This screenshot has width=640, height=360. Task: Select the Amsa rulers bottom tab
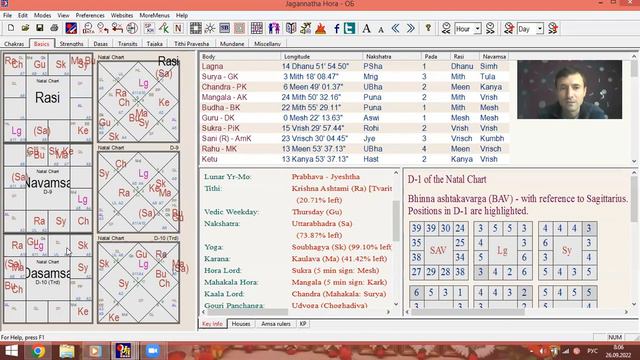pyautogui.click(x=276, y=324)
